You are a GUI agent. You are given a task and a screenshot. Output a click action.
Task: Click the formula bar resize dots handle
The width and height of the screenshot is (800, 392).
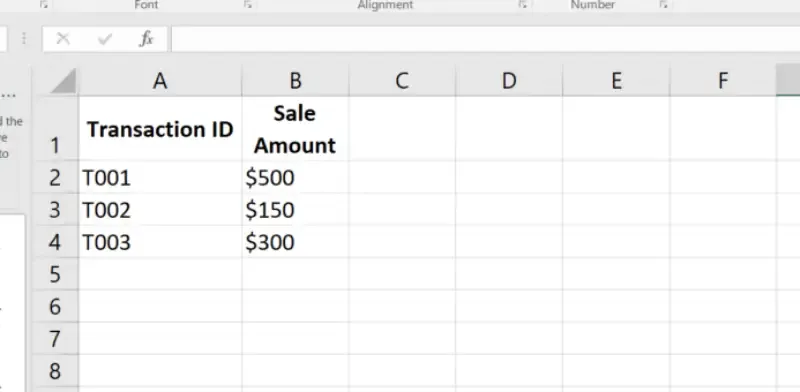pyautogui.click(x=23, y=39)
